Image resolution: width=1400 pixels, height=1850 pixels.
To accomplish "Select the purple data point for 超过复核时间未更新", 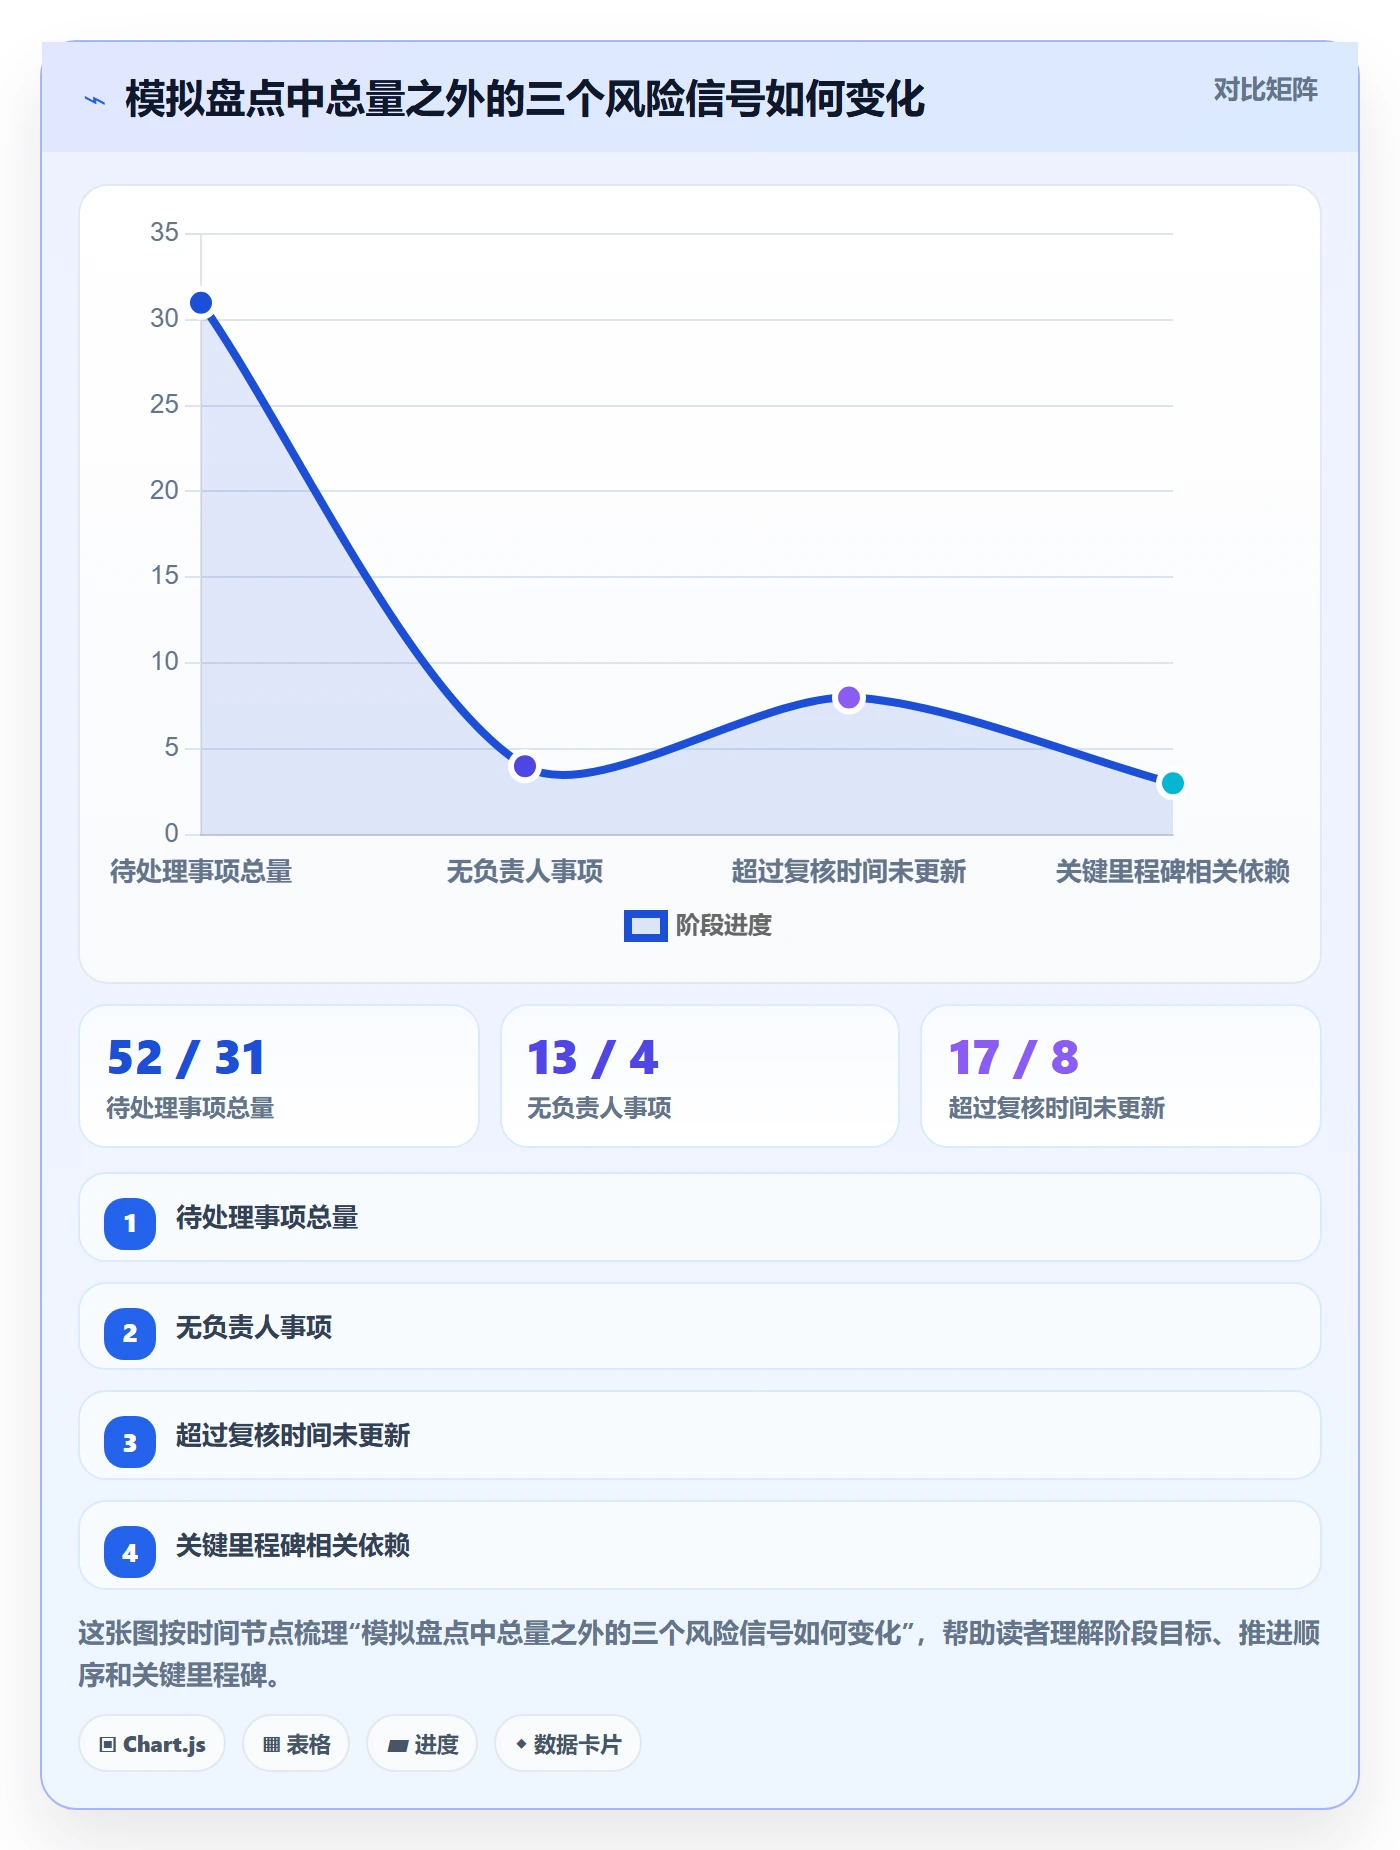I will (849, 698).
